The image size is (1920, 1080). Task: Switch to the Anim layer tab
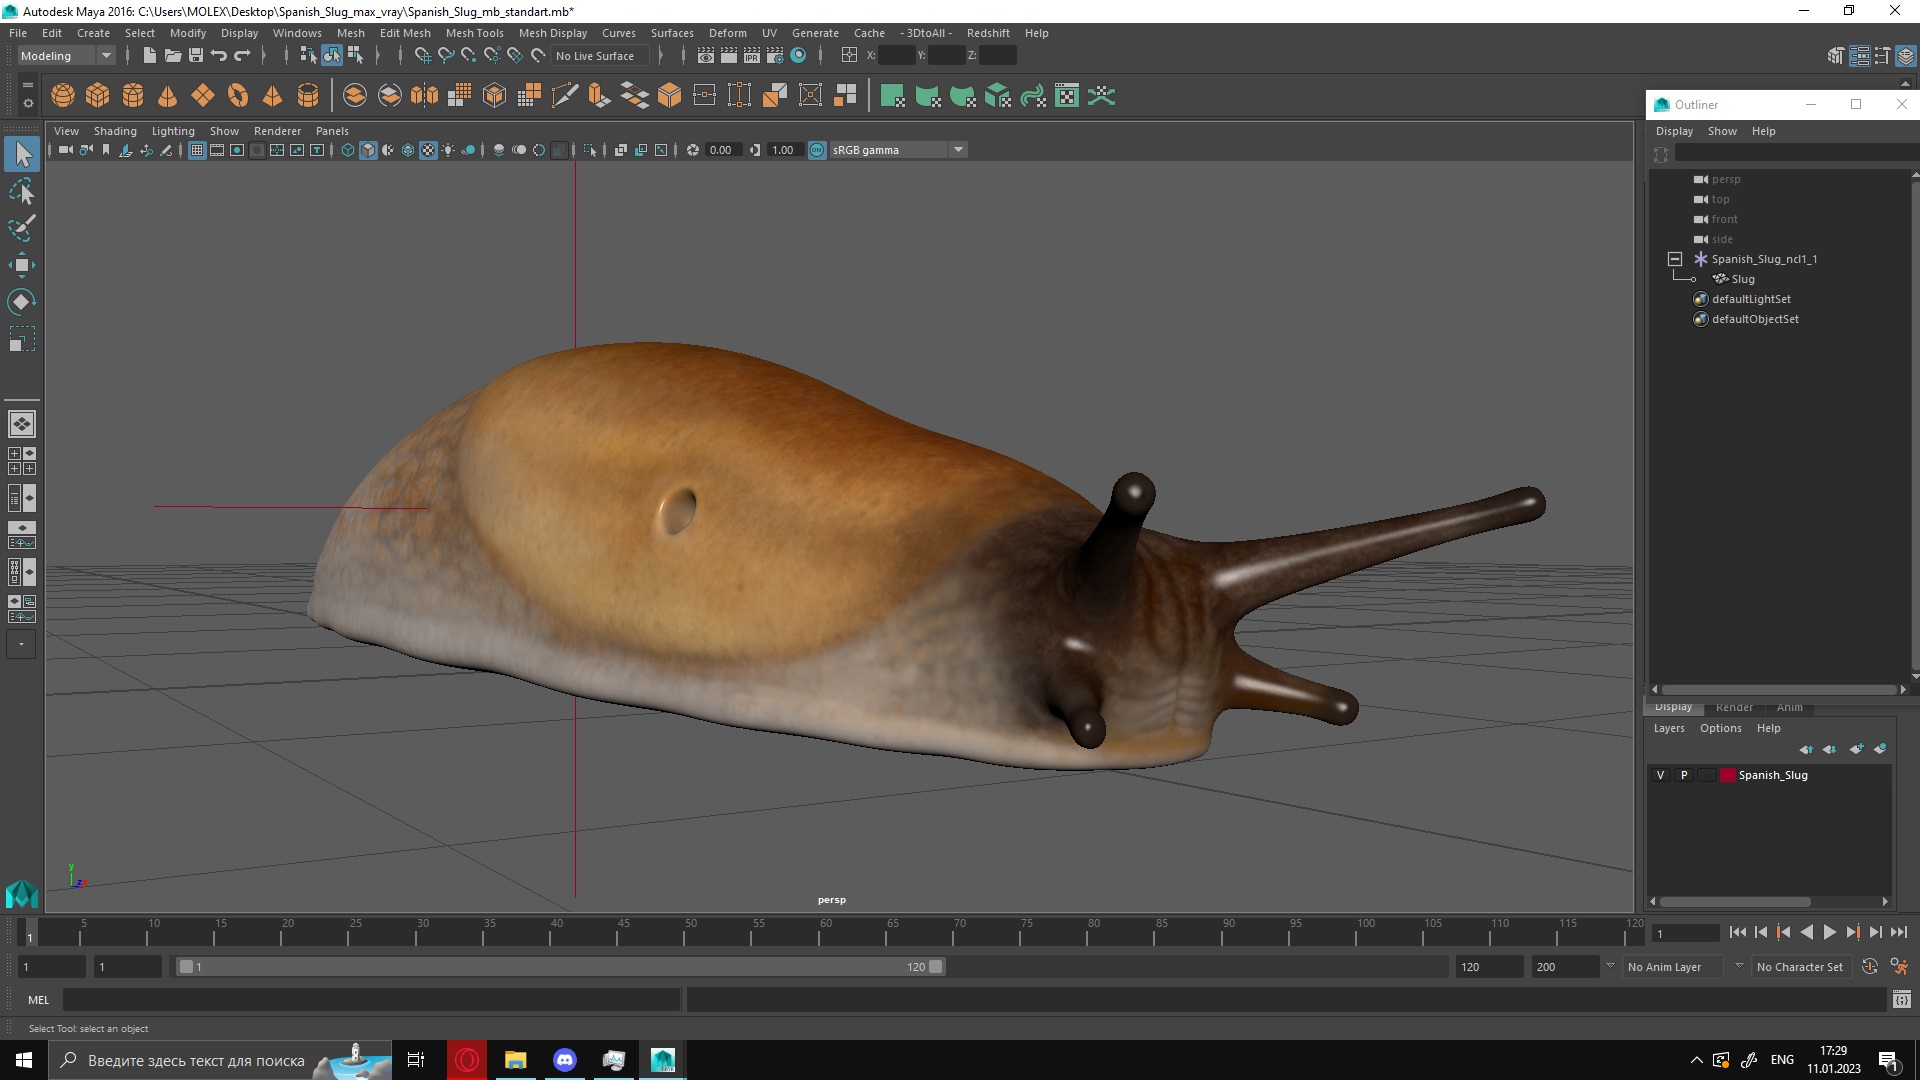tap(1790, 708)
